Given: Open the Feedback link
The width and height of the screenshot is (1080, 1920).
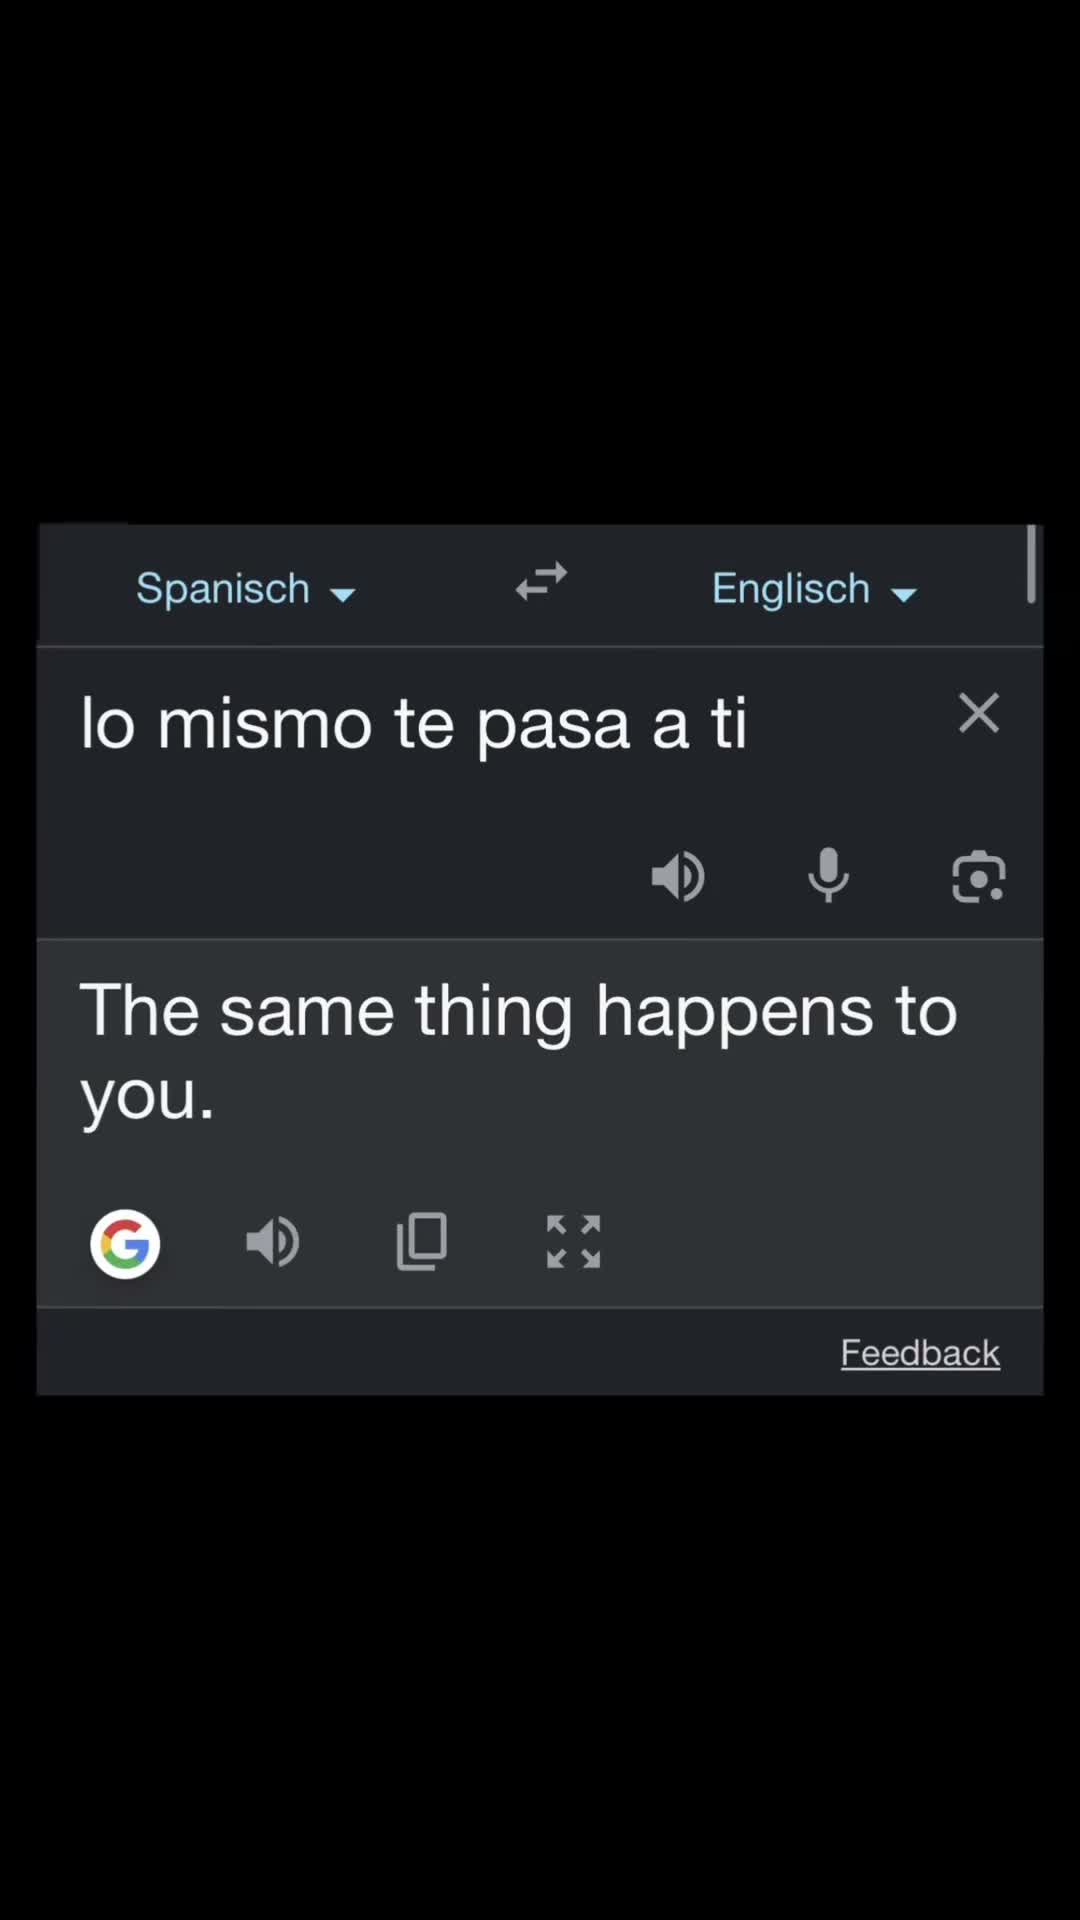Looking at the screenshot, I should [x=920, y=1353].
